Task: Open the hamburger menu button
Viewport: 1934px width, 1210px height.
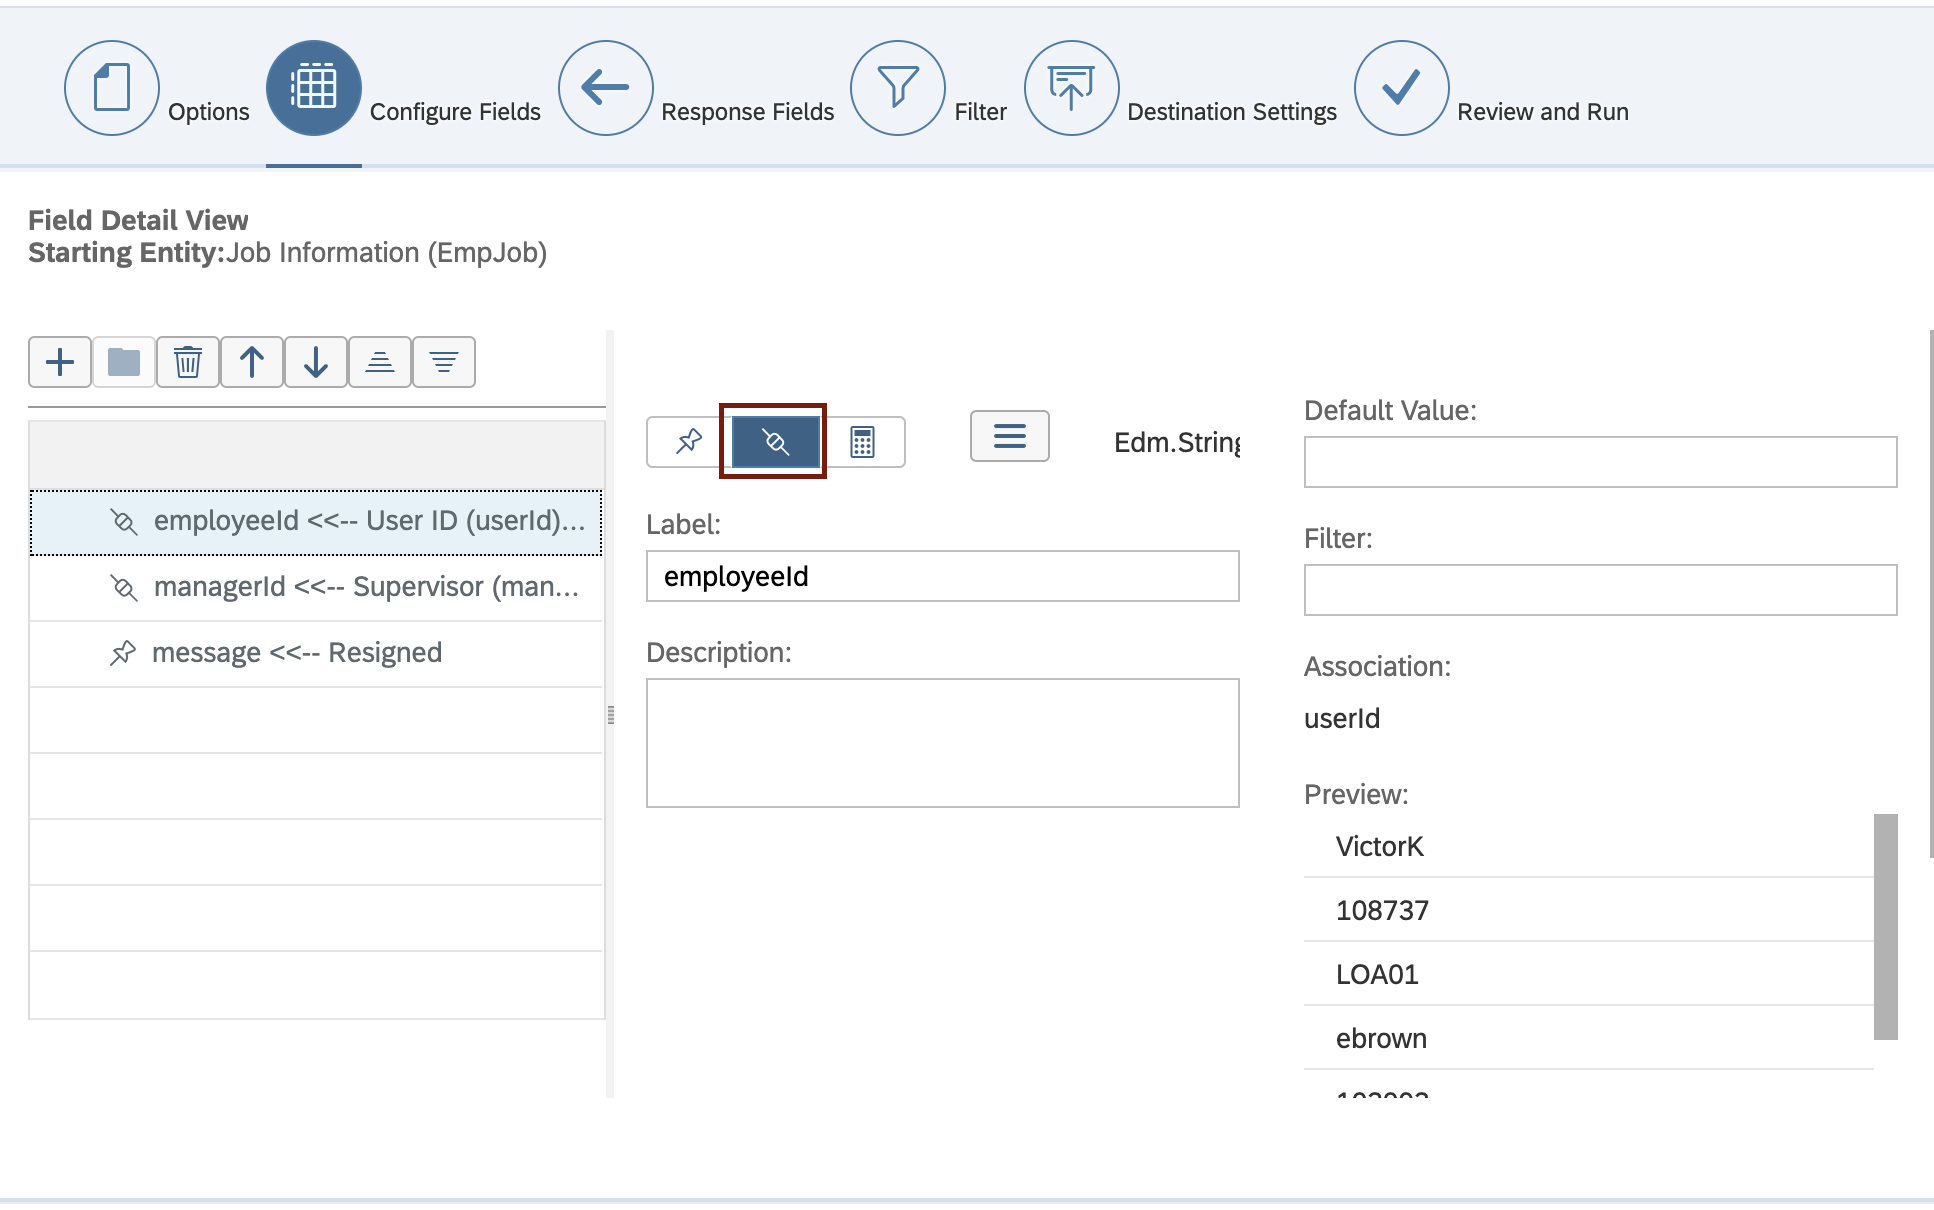Action: click(1009, 436)
